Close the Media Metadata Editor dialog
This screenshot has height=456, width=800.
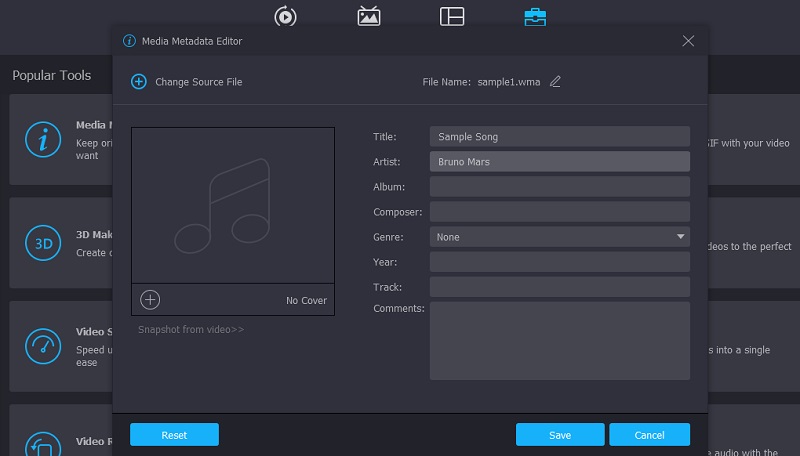coord(688,41)
